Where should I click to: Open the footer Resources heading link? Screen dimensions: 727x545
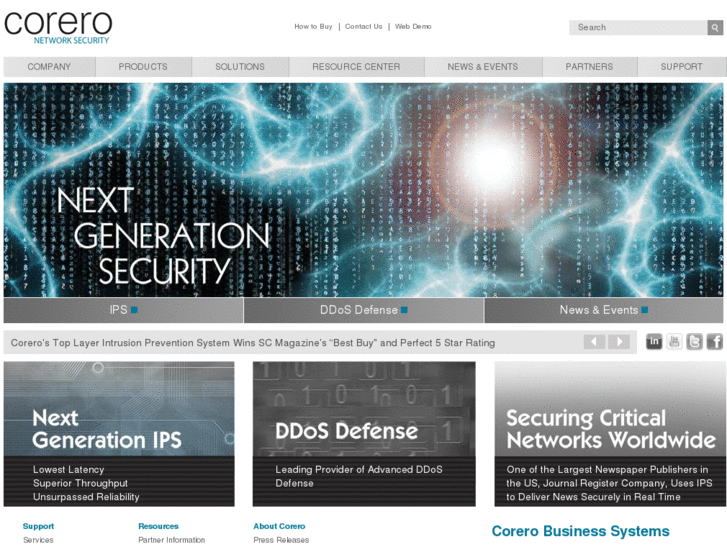click(x=158, y=526)
